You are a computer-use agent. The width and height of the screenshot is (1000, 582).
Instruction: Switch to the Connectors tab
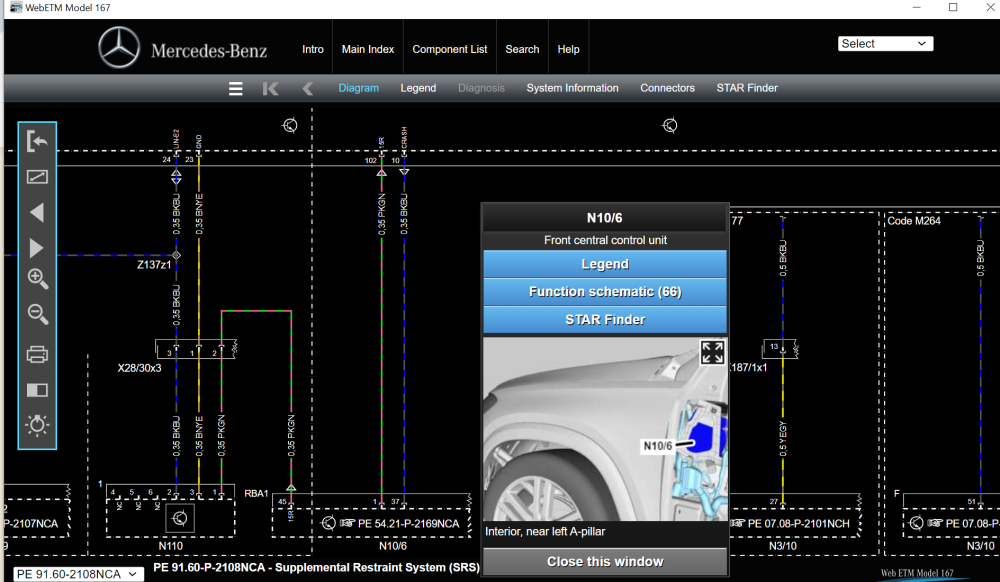(668, 88)
